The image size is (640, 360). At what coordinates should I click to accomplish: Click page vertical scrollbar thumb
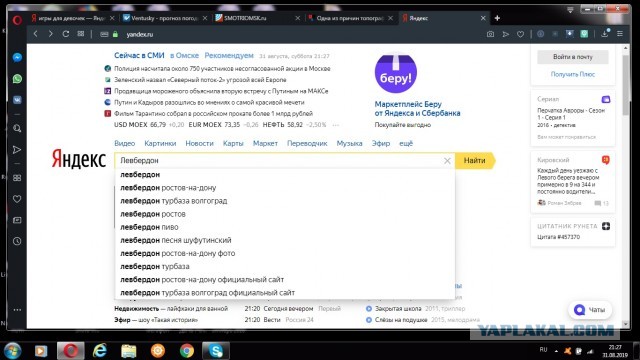[x=626, y=85]
